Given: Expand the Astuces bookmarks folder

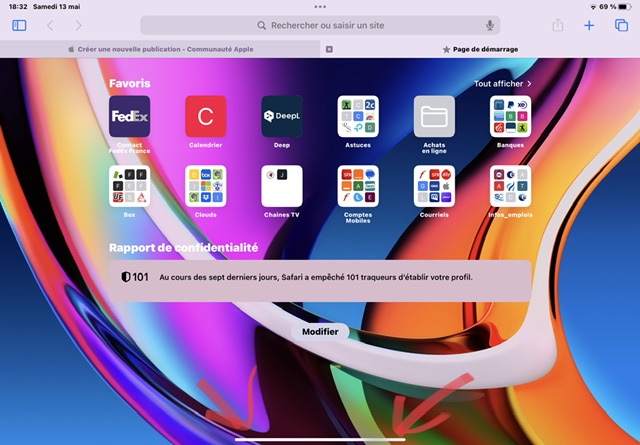Looking at the screenshot, I should coord(358,116).
